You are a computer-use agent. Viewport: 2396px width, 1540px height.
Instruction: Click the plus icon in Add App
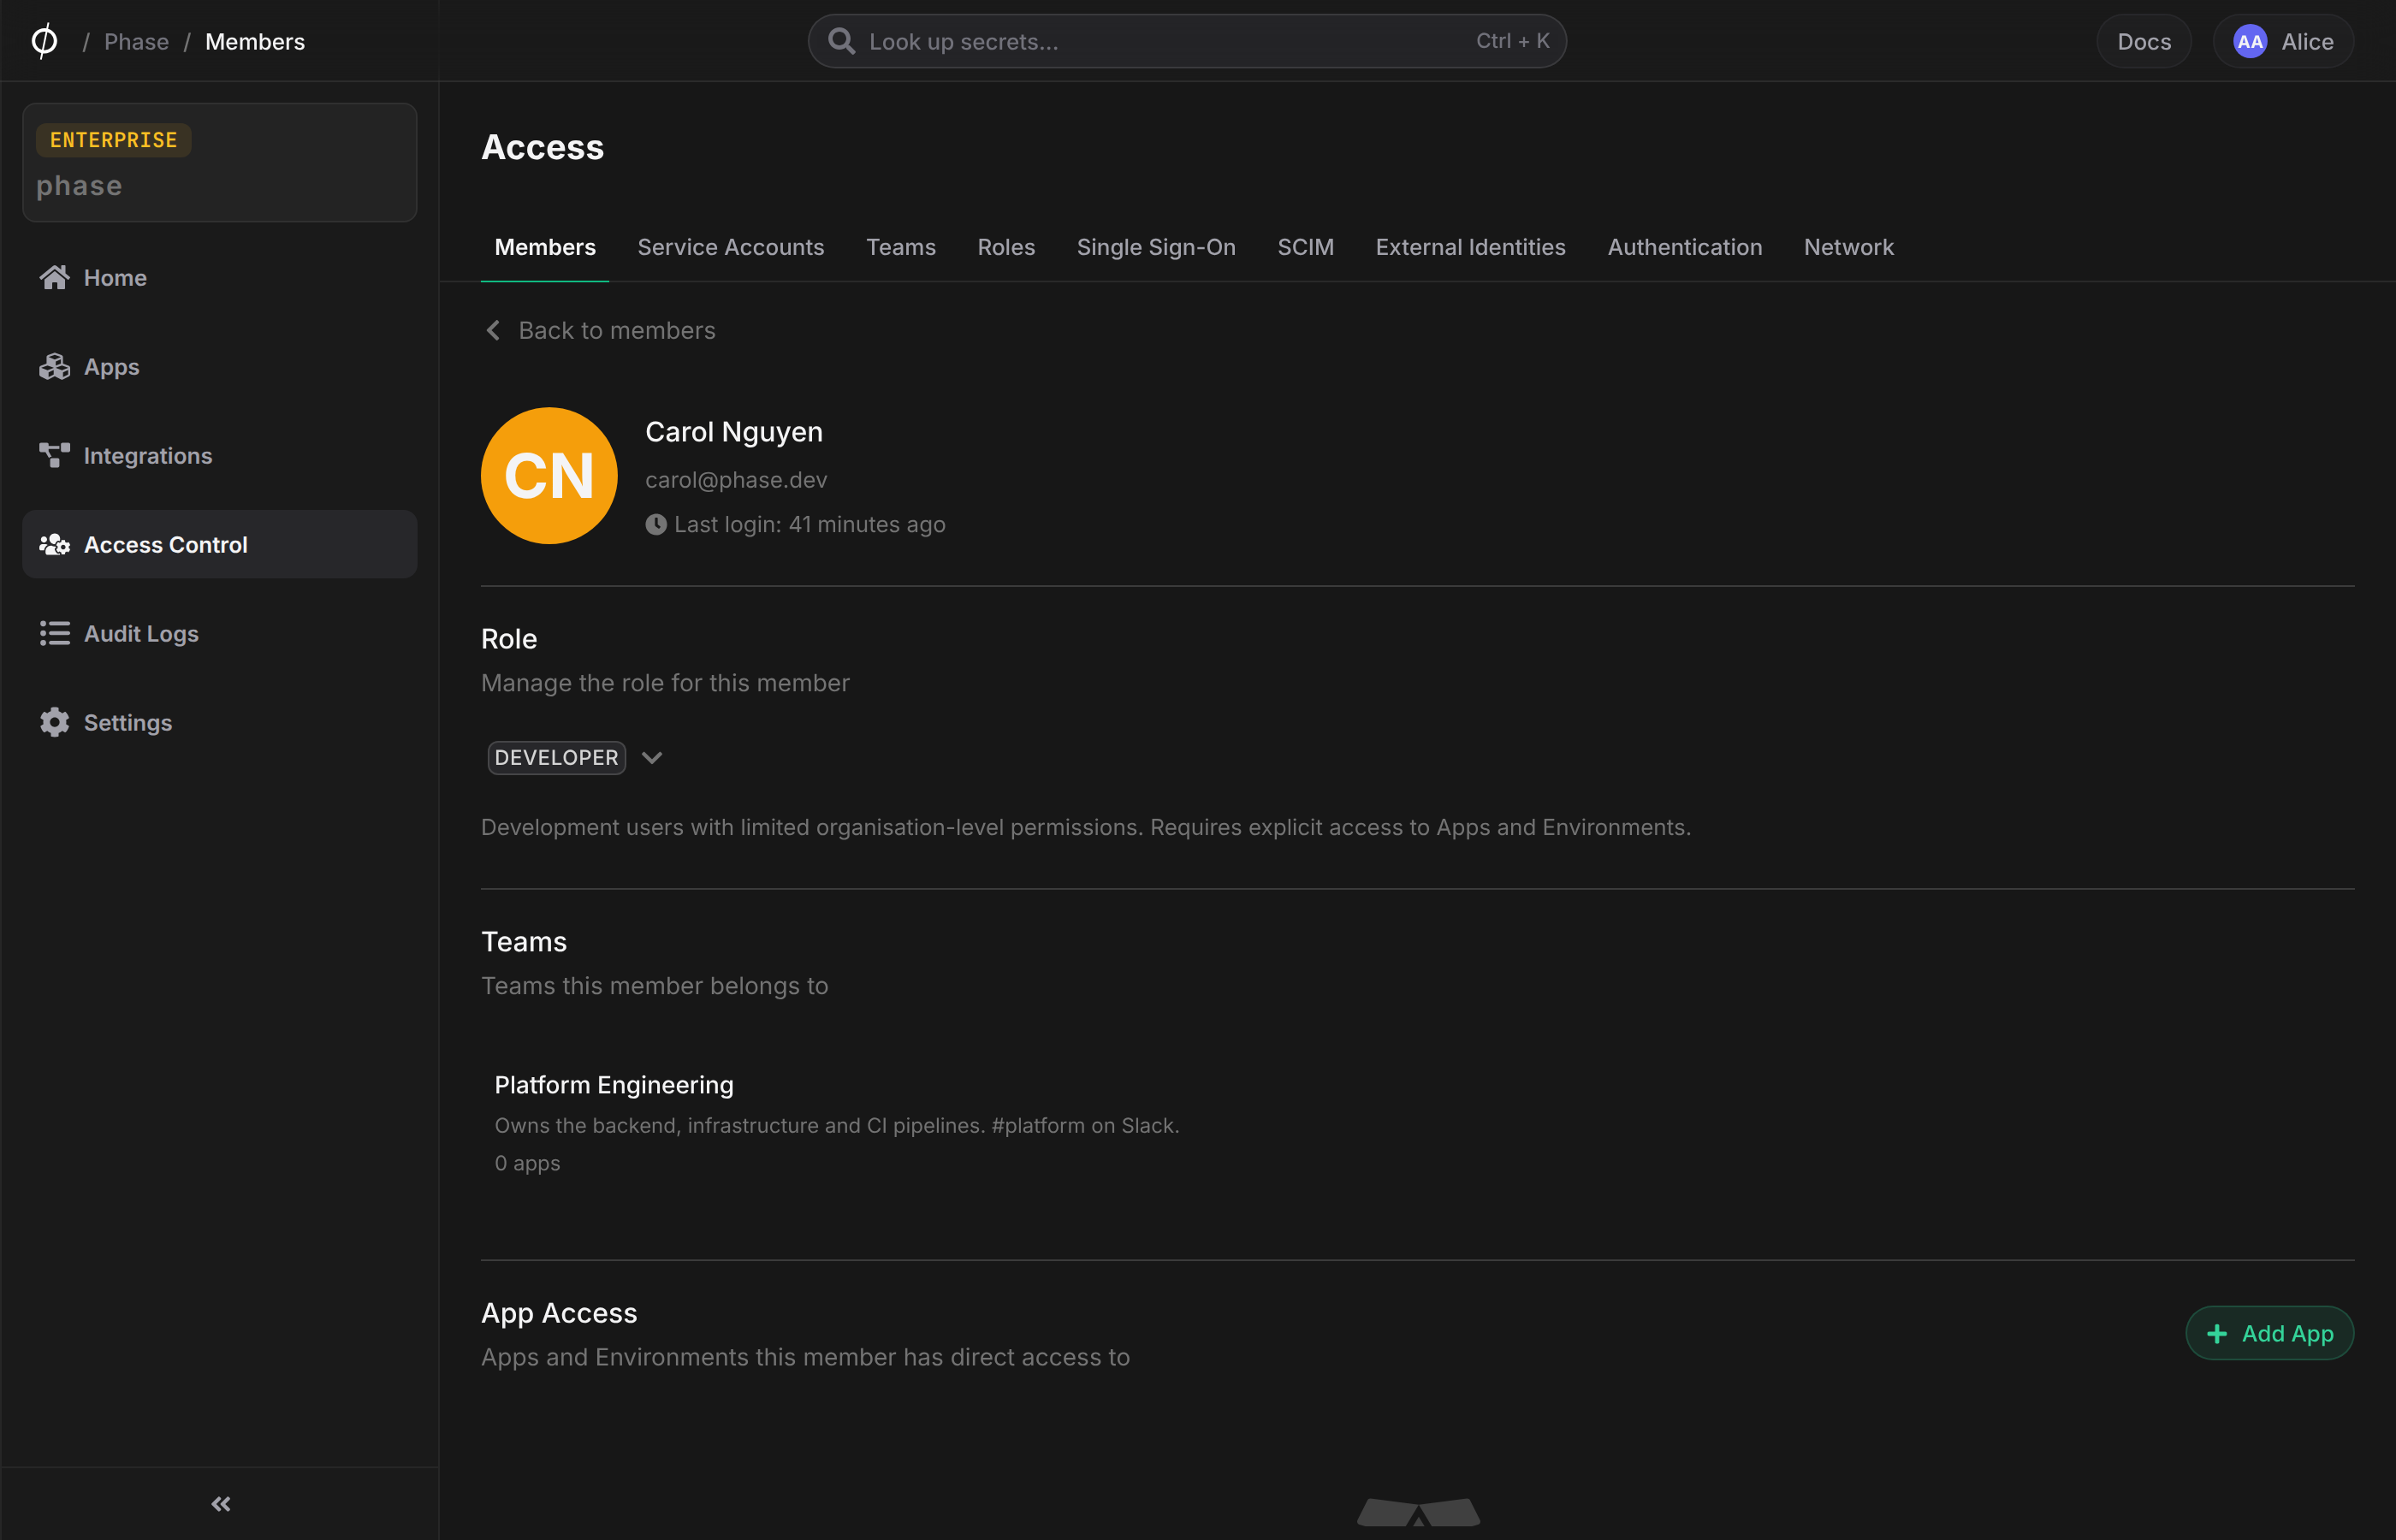[2216, 1333]
